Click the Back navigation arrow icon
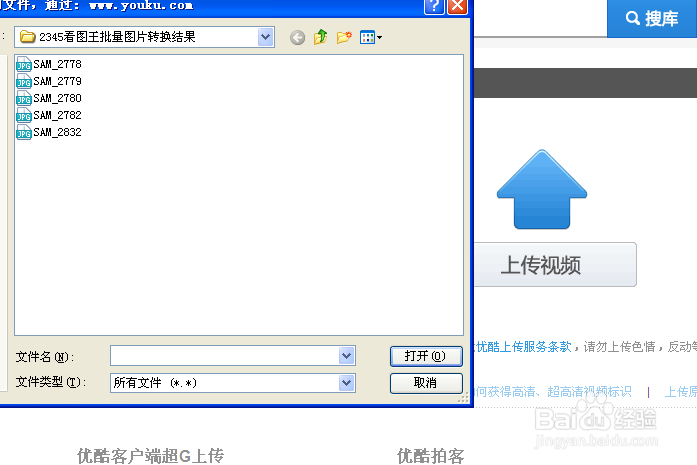 297,38
